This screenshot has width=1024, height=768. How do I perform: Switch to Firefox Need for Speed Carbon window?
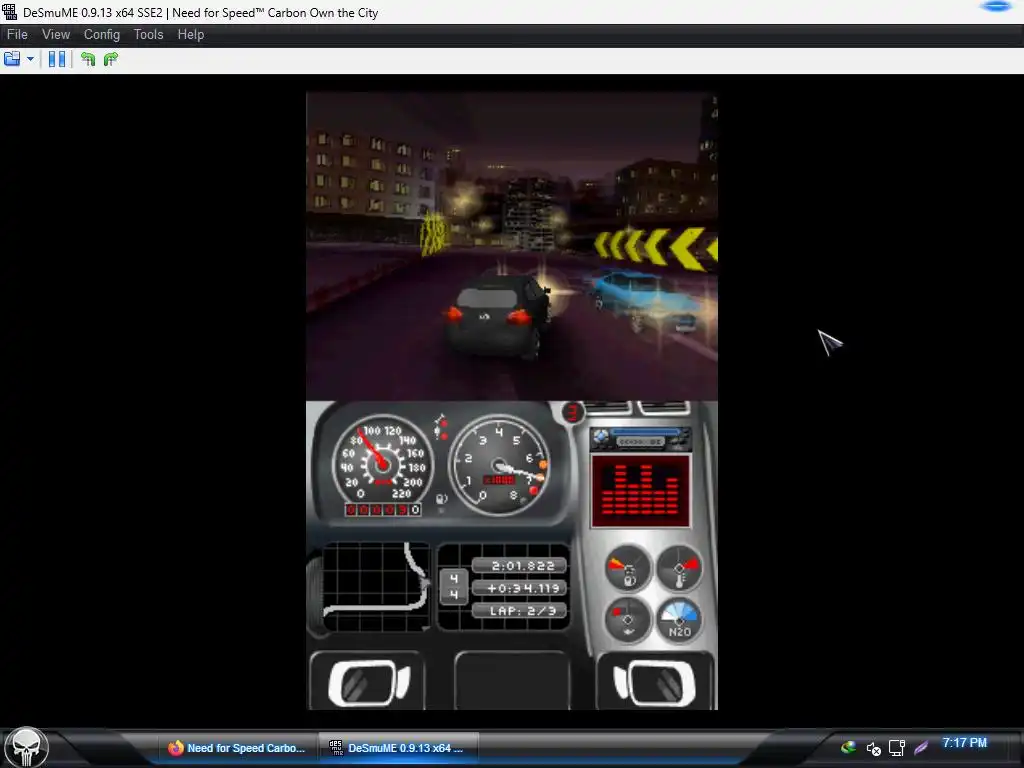236,748
